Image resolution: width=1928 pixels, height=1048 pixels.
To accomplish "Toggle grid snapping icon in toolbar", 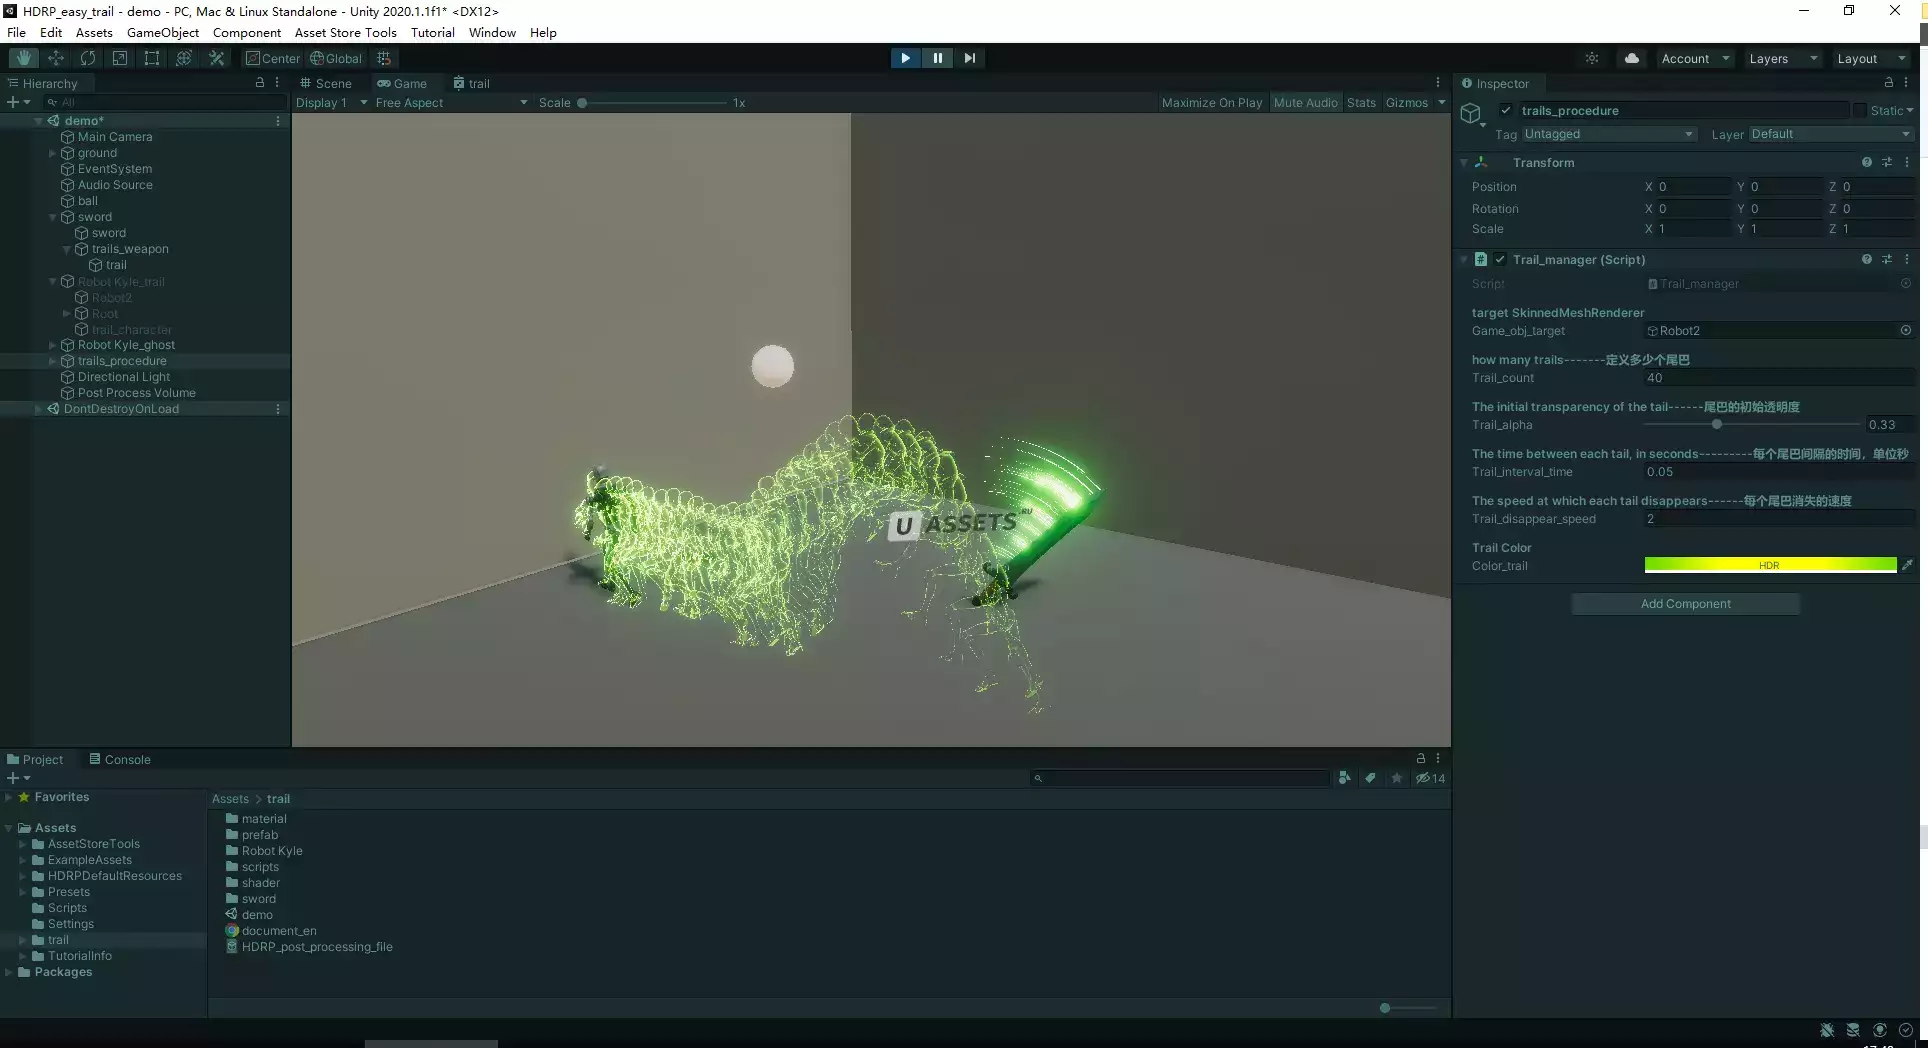I will (383, 58).
